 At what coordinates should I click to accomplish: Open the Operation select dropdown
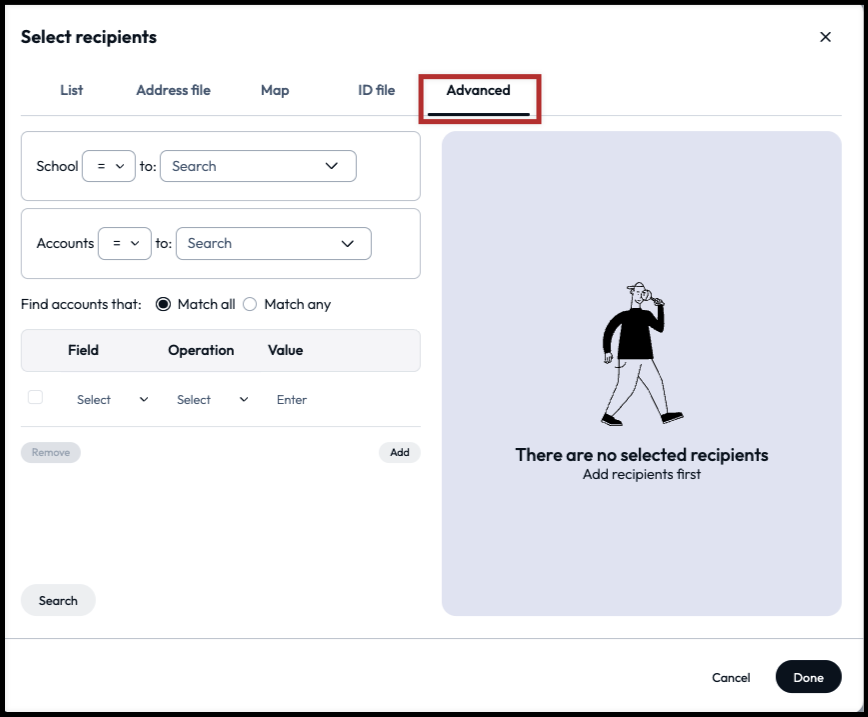[212, 399]
